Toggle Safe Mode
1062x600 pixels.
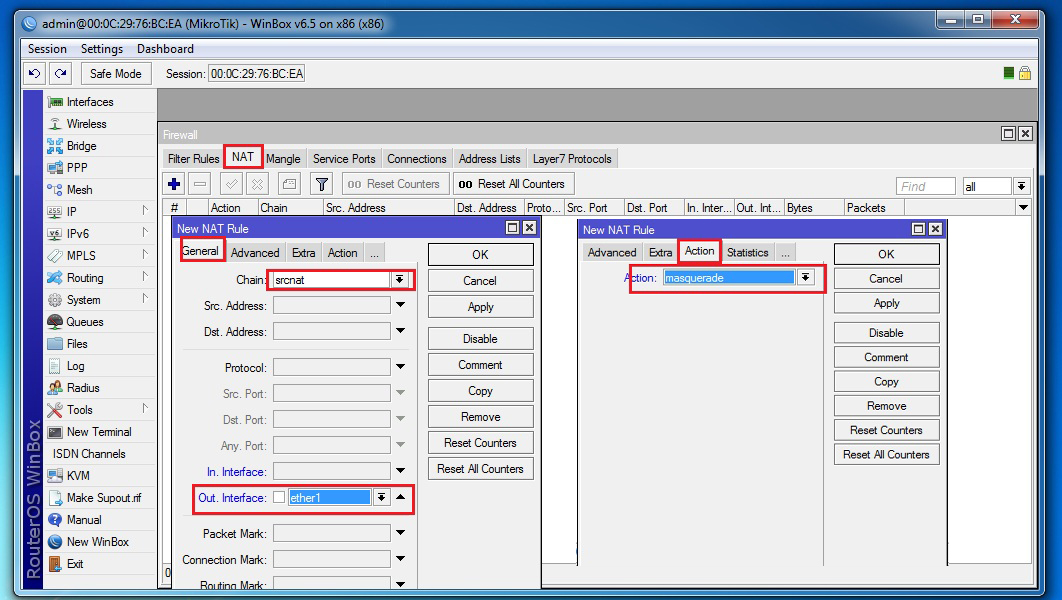pos(116,73)
